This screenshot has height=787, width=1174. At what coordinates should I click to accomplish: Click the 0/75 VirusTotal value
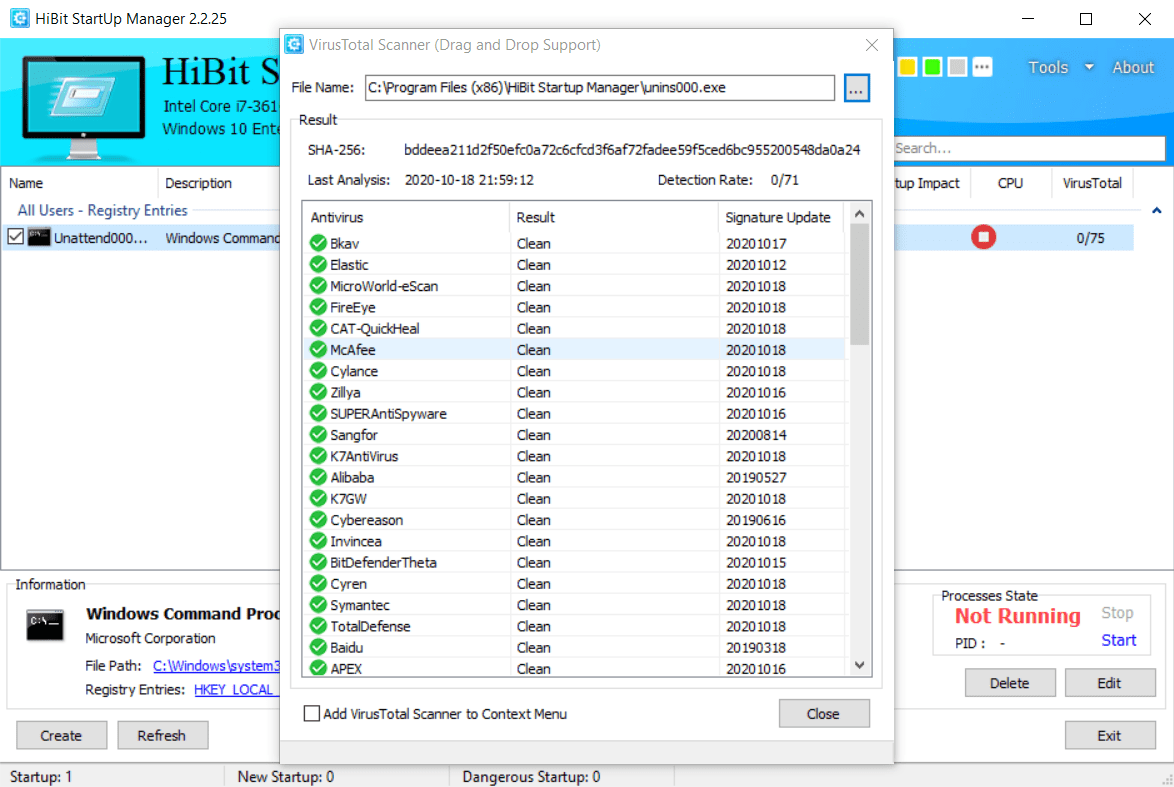coord(1090,238)
